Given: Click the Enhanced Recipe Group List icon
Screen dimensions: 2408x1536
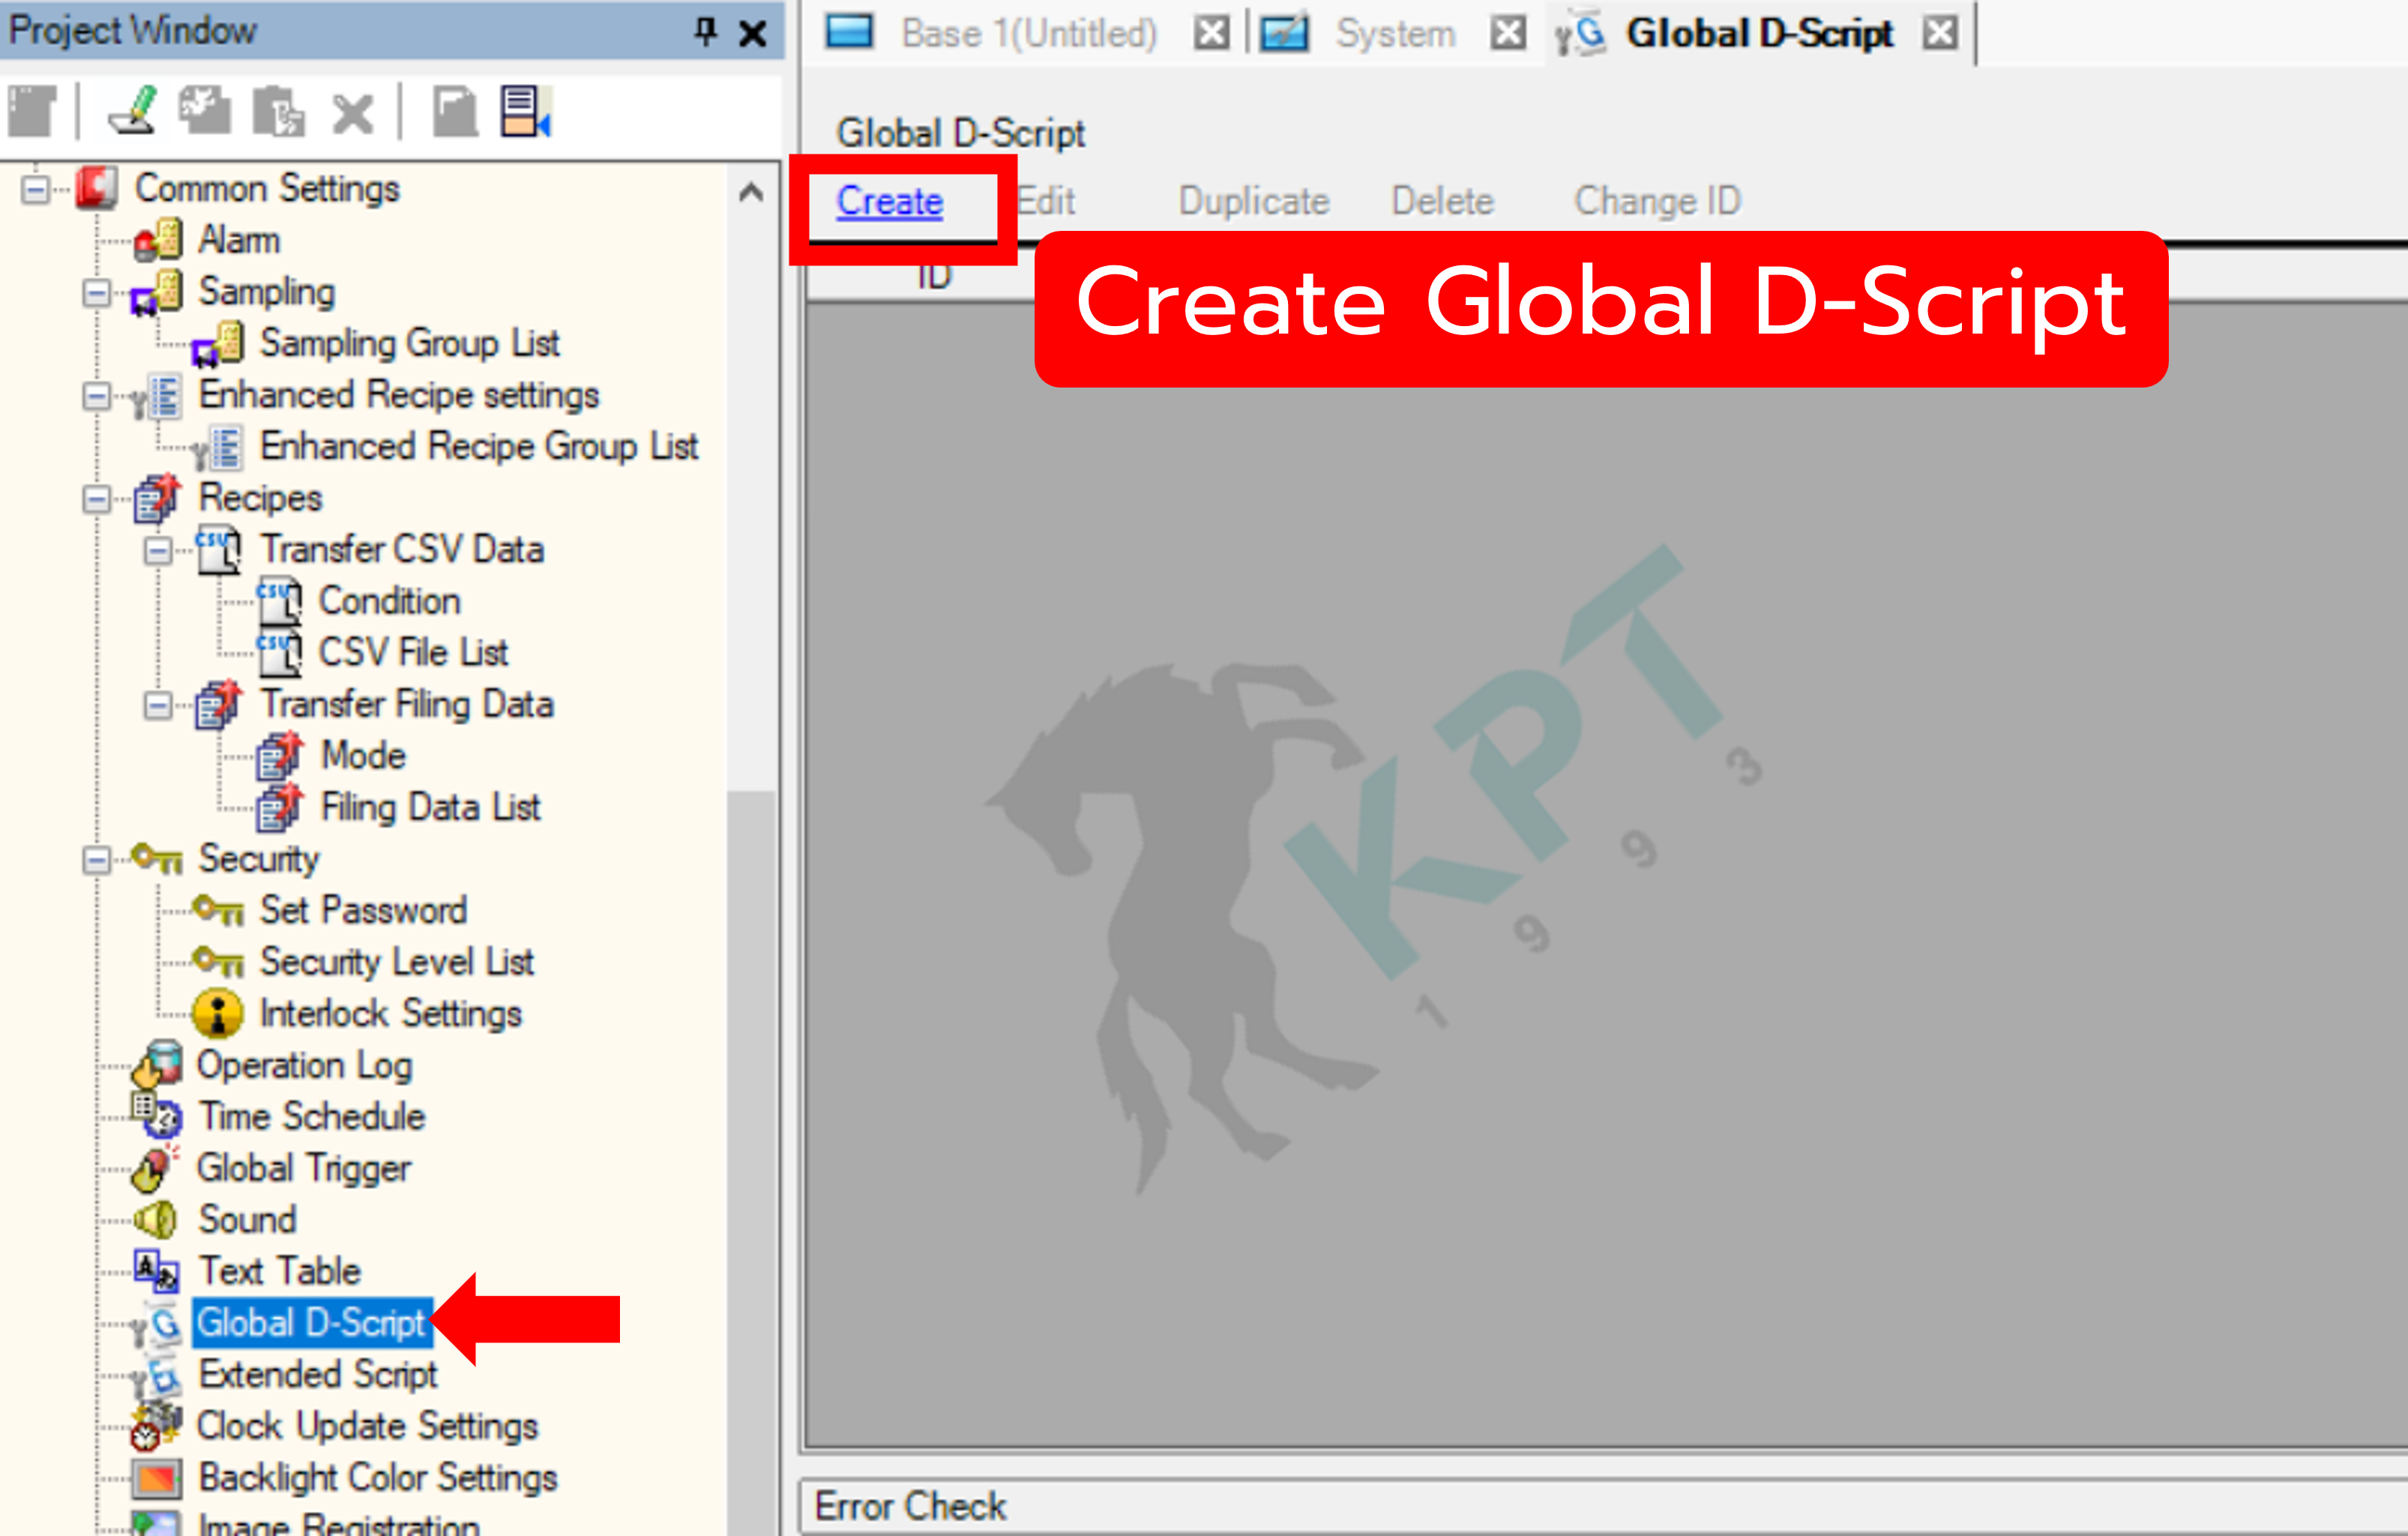Looking at the screenshot, I should click(x=219, y=447).
